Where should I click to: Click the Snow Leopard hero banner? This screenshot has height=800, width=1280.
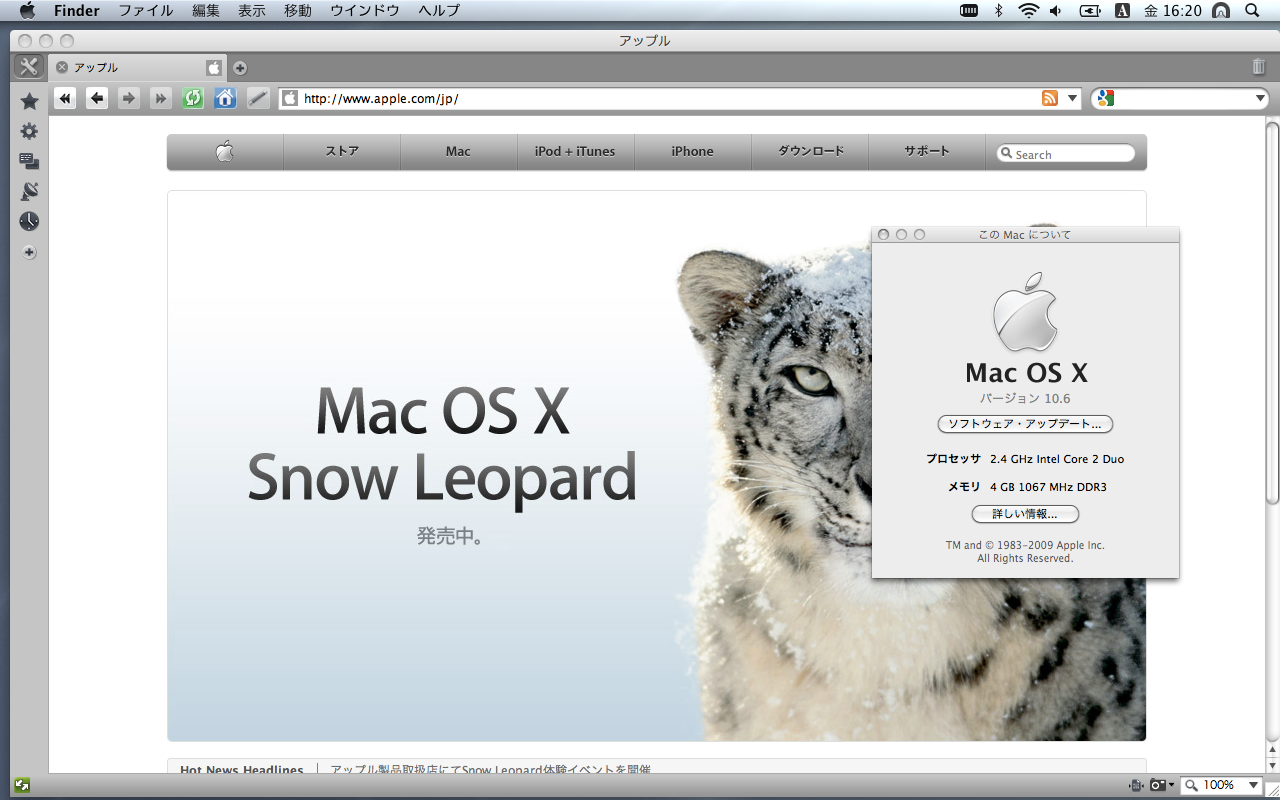pyautogui.click(x=656, y=466)
